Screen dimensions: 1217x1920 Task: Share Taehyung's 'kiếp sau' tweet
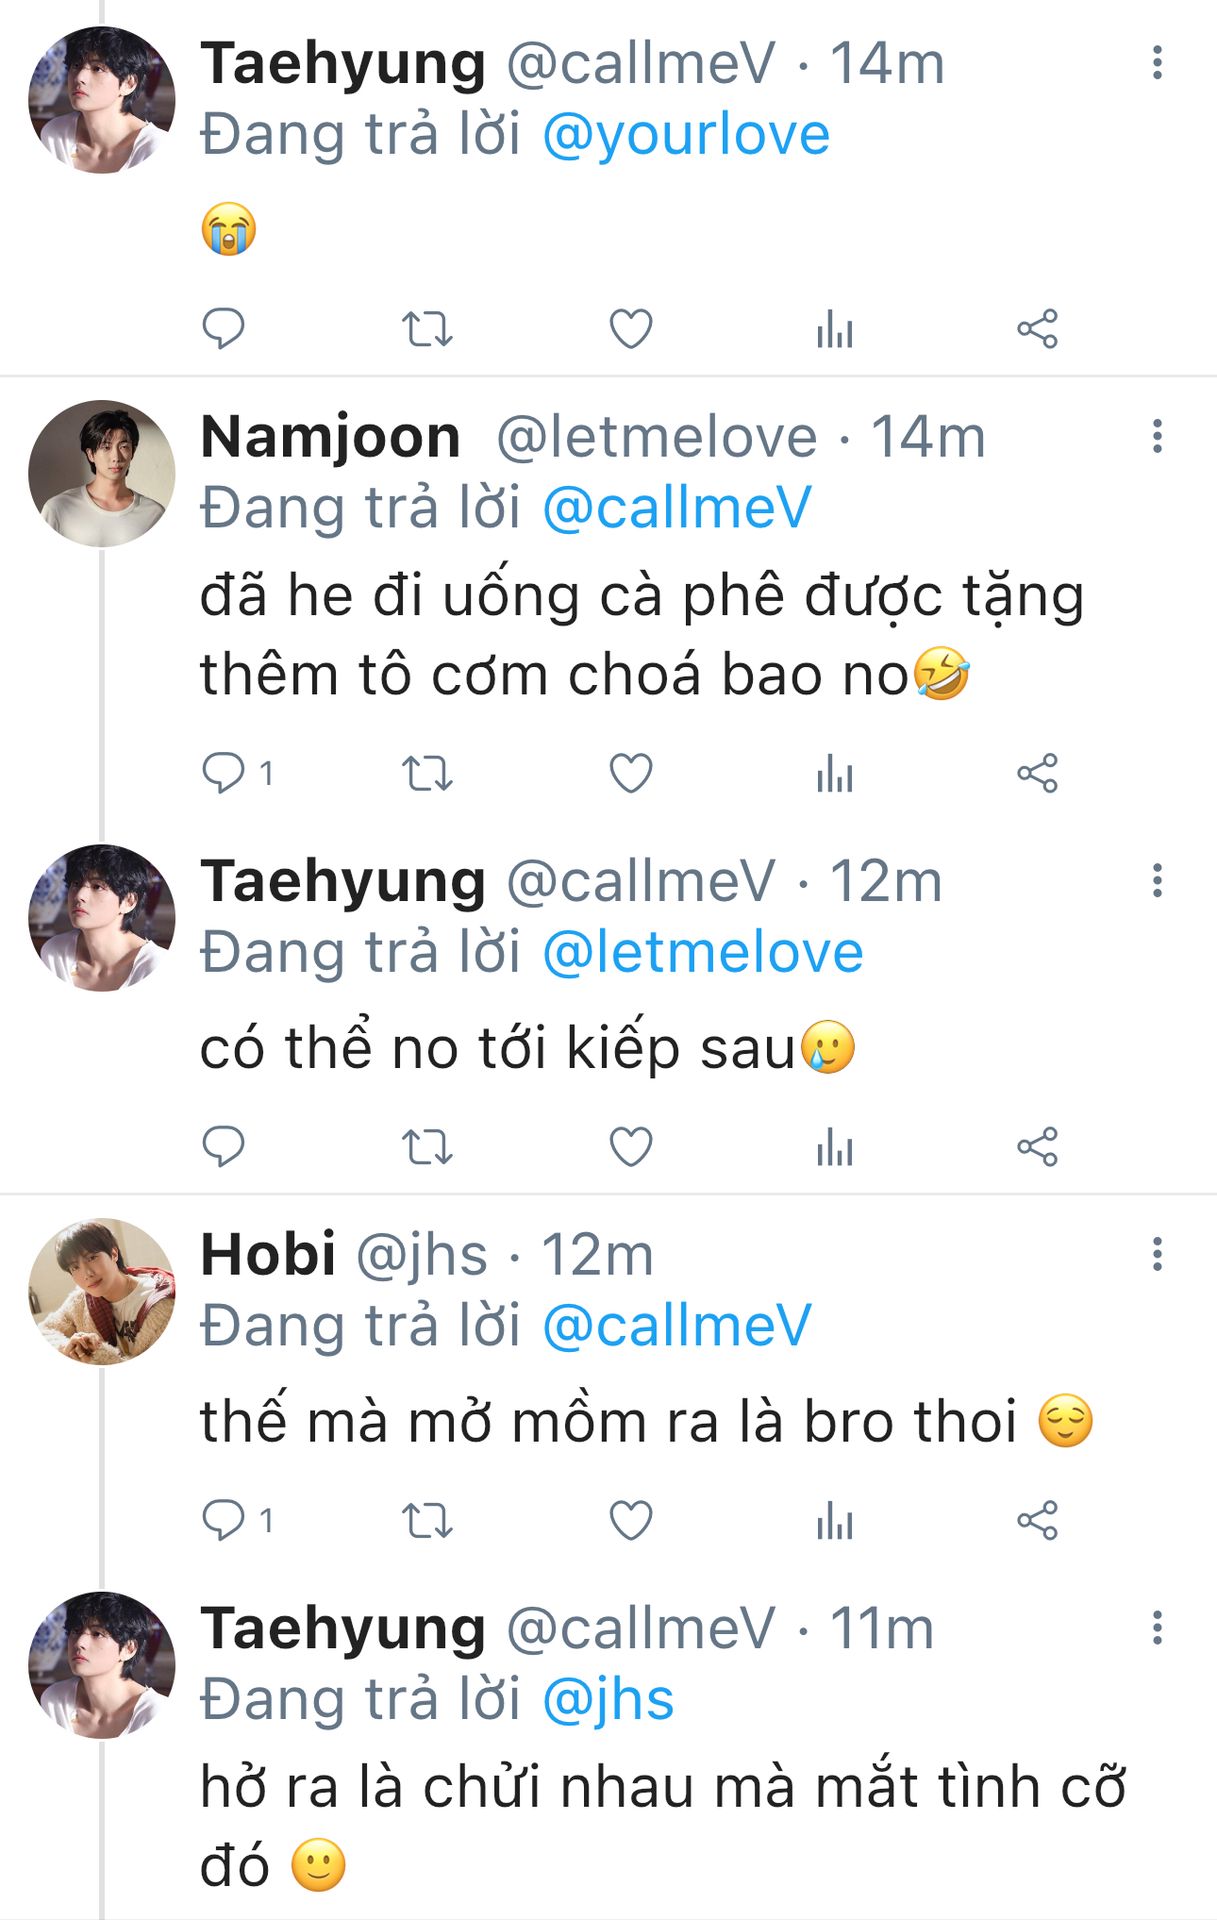pos(1037,1147)
